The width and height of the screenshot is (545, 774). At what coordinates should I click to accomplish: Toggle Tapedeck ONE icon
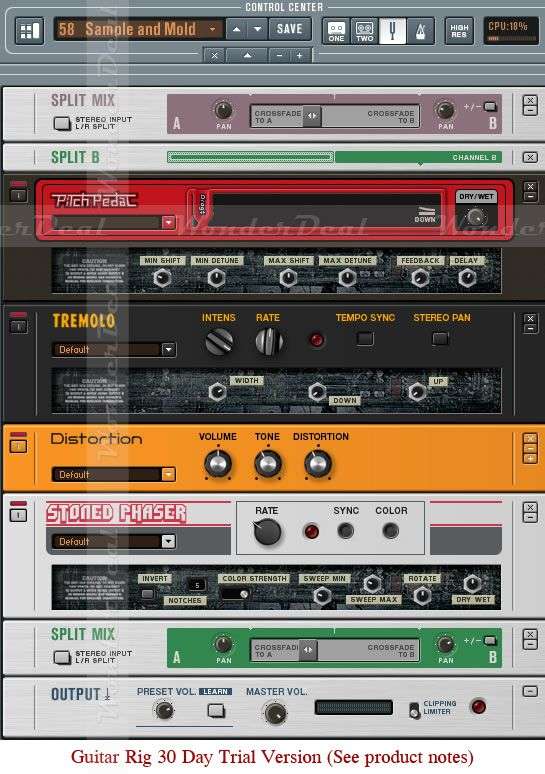coord(336,31)
